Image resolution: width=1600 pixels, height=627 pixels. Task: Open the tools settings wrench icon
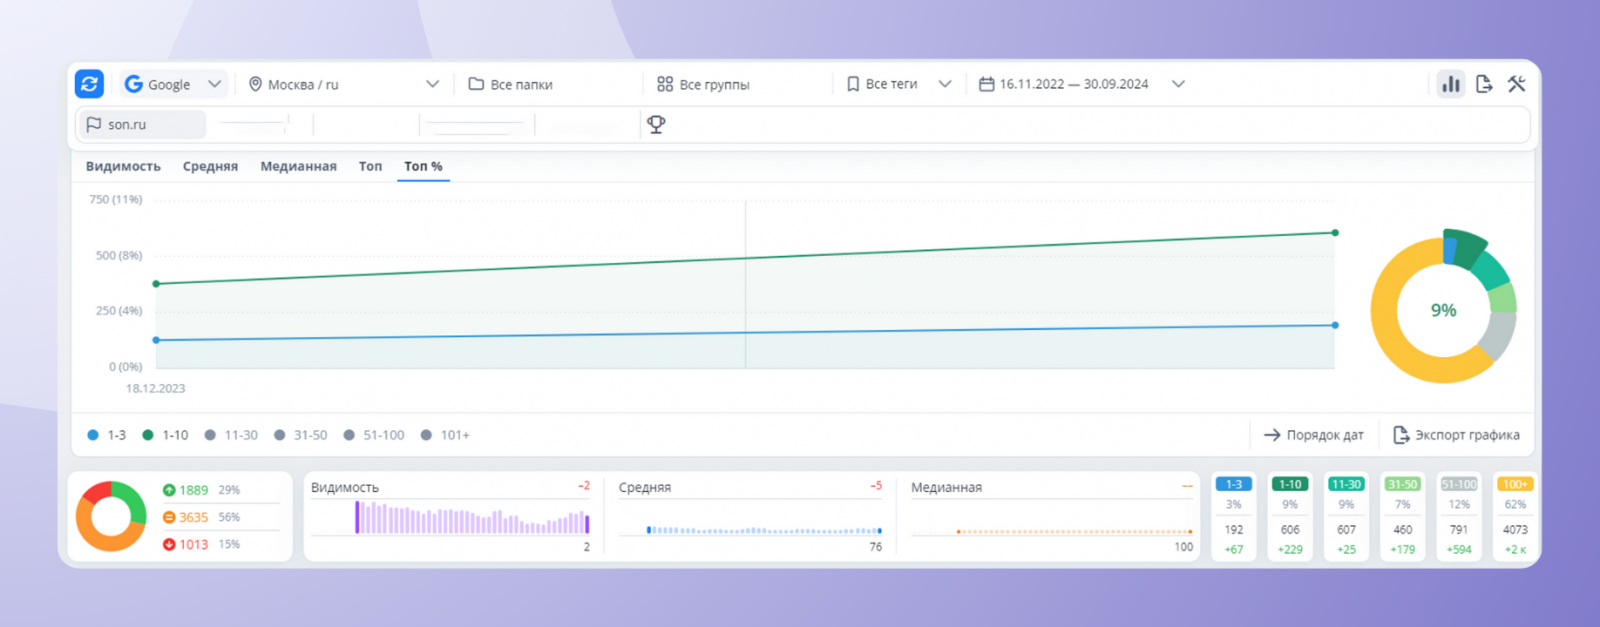(1517, 84)
